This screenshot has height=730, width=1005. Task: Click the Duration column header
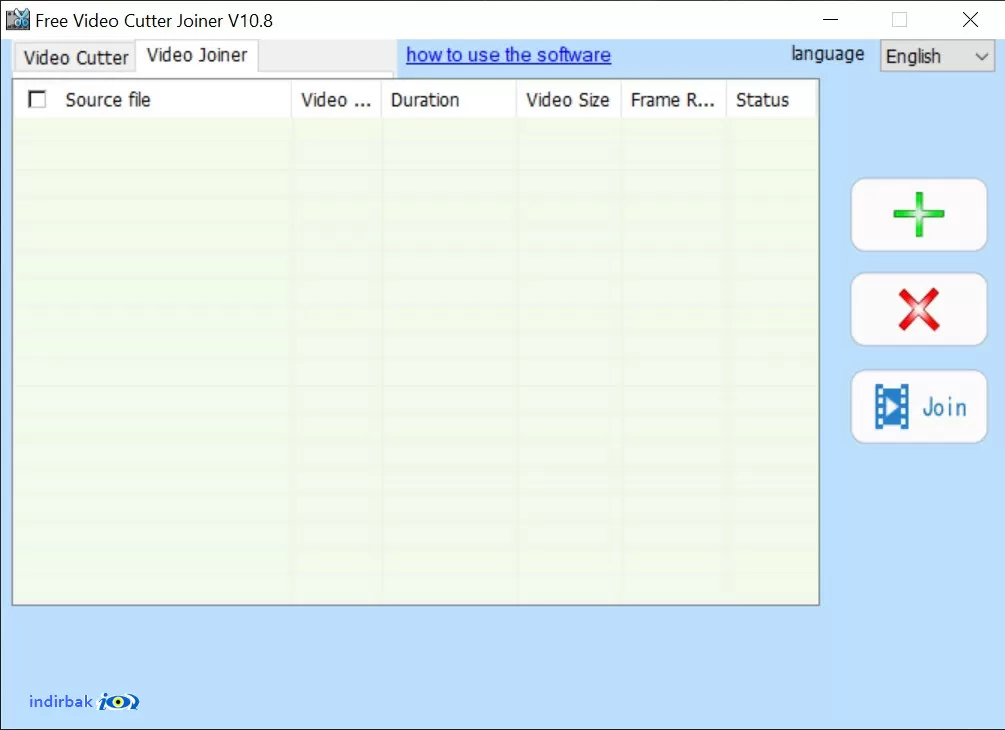point(449,99)
